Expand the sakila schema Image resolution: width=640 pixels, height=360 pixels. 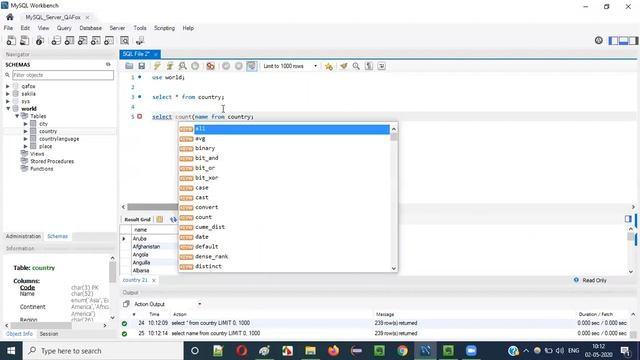[x=8, y=93]
